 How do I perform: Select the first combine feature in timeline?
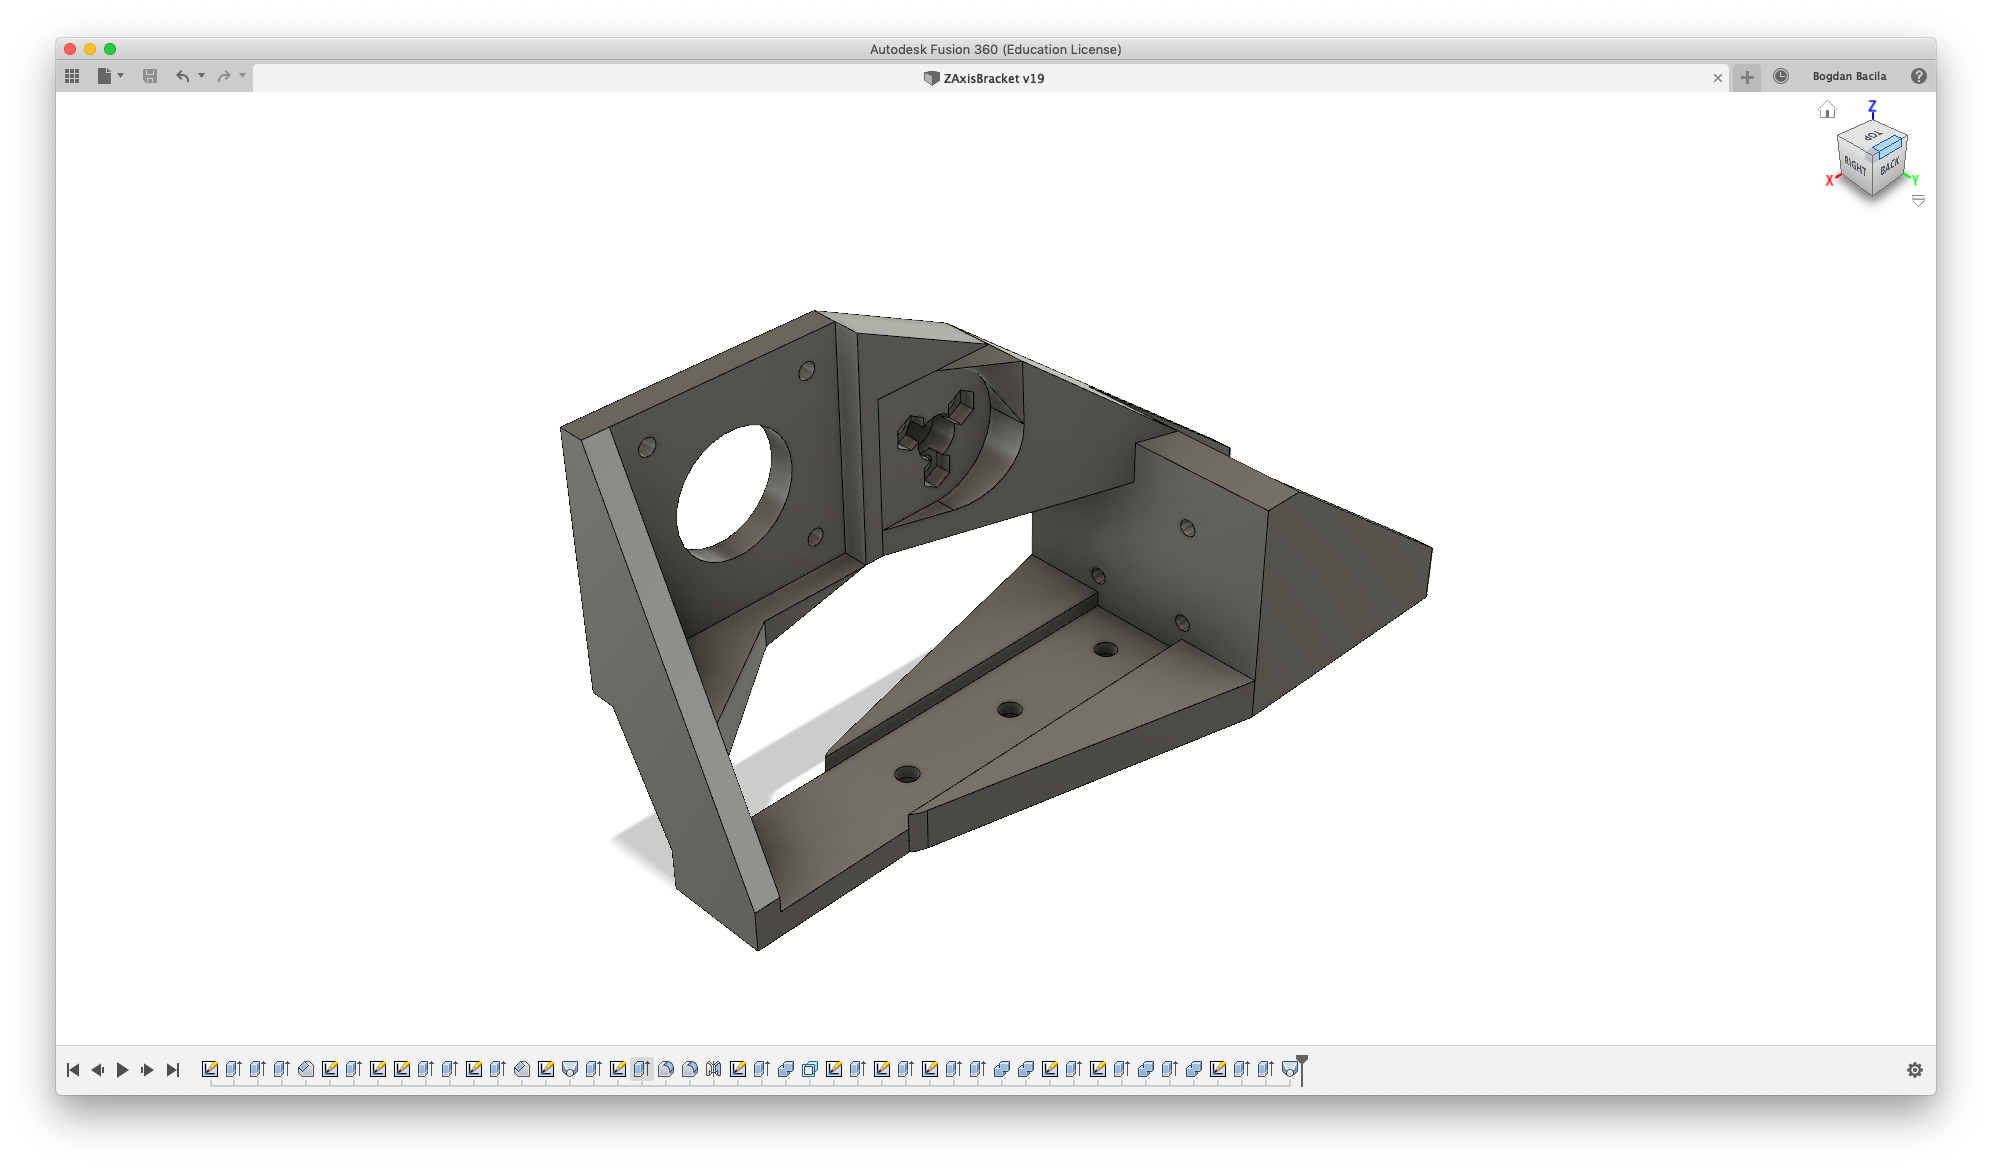(x=786, y=1069)
